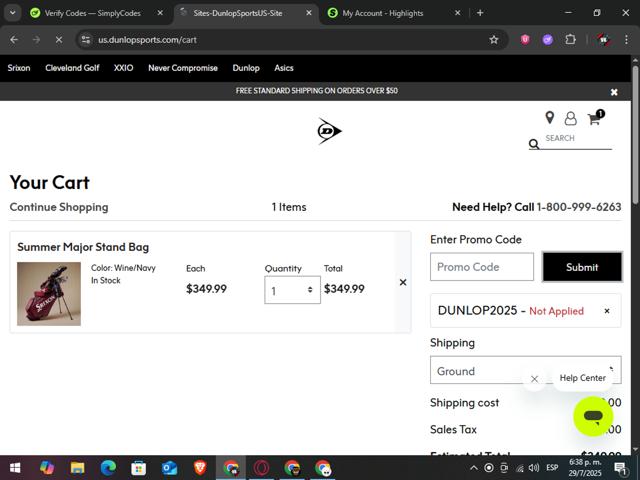
Task: Expand the tab search dropdown
Action: [x=13, y=13]
